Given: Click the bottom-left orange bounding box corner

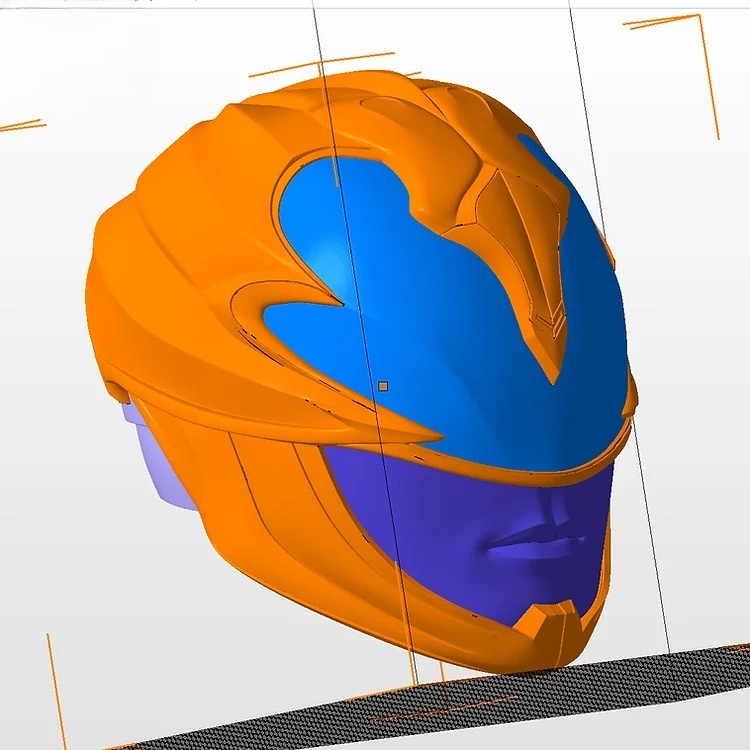Looking at the screenshot, I should (55, 700).
